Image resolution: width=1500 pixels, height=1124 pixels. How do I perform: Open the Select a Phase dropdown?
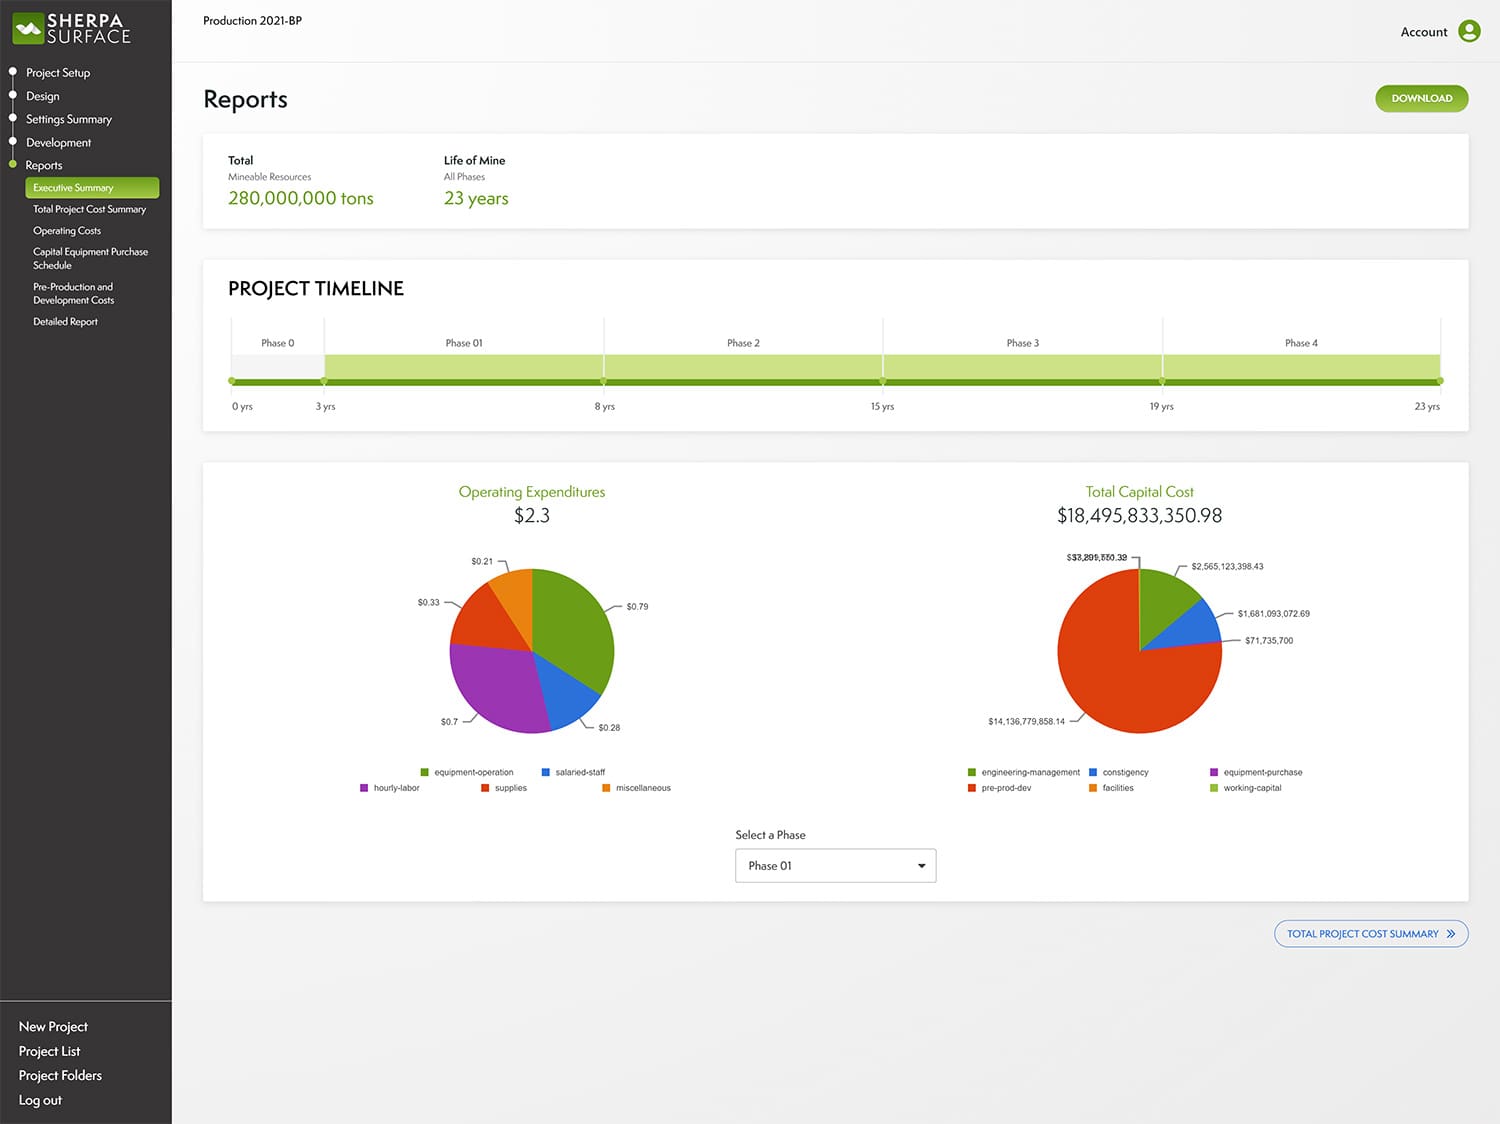pos(835,865)
